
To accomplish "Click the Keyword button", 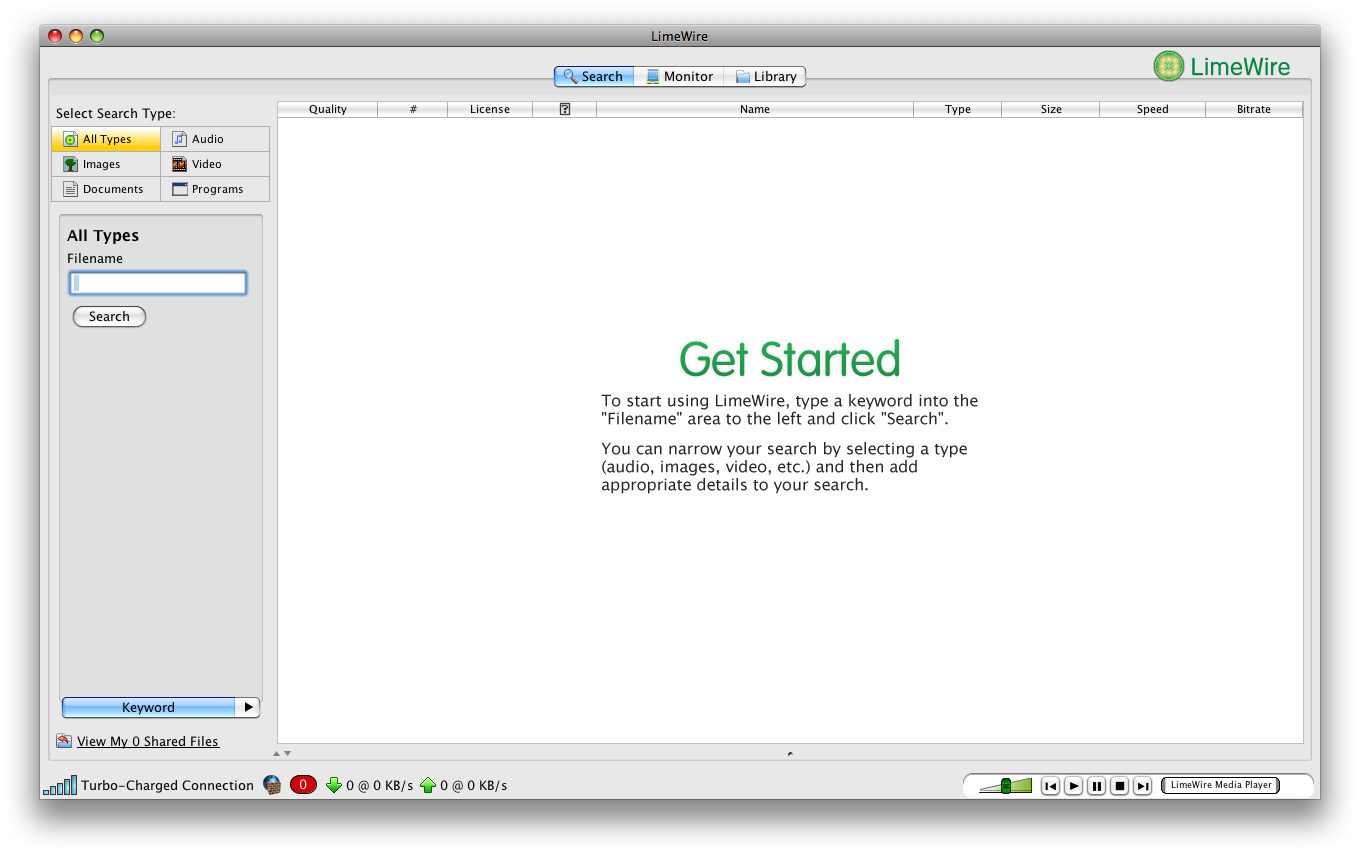I will (148, 707).
